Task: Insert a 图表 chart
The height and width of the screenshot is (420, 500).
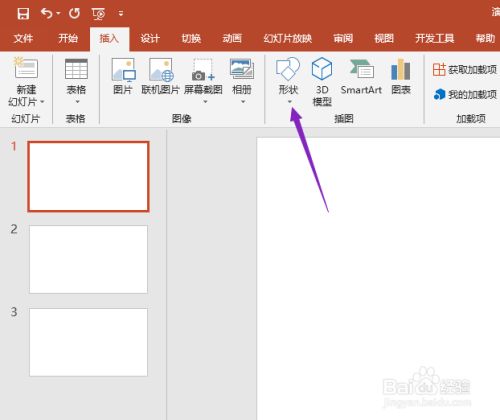Action: pyautogui.click(x=401, y=76)
